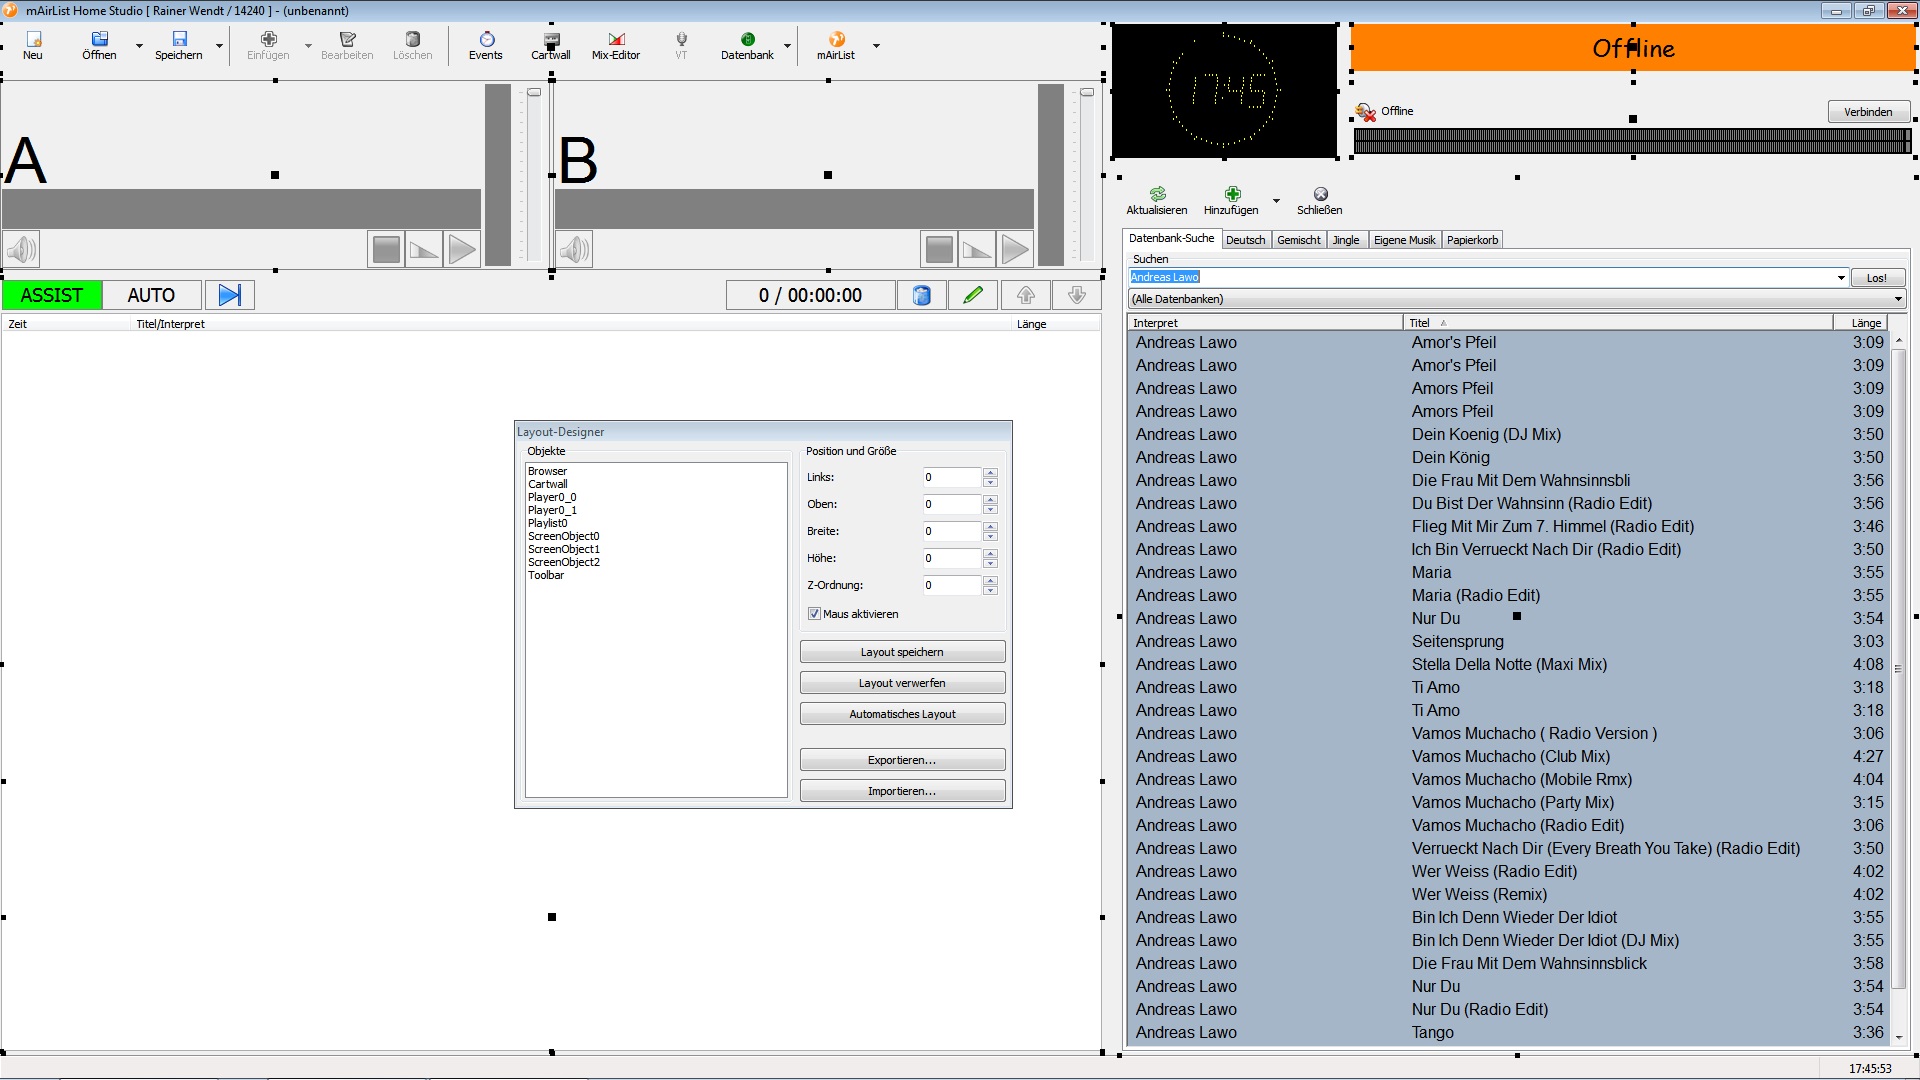The height and width of the screenshot is (1080, 1920).
Task: Toggle the Maus aktivieren checkbox
Action: (814, 614)
